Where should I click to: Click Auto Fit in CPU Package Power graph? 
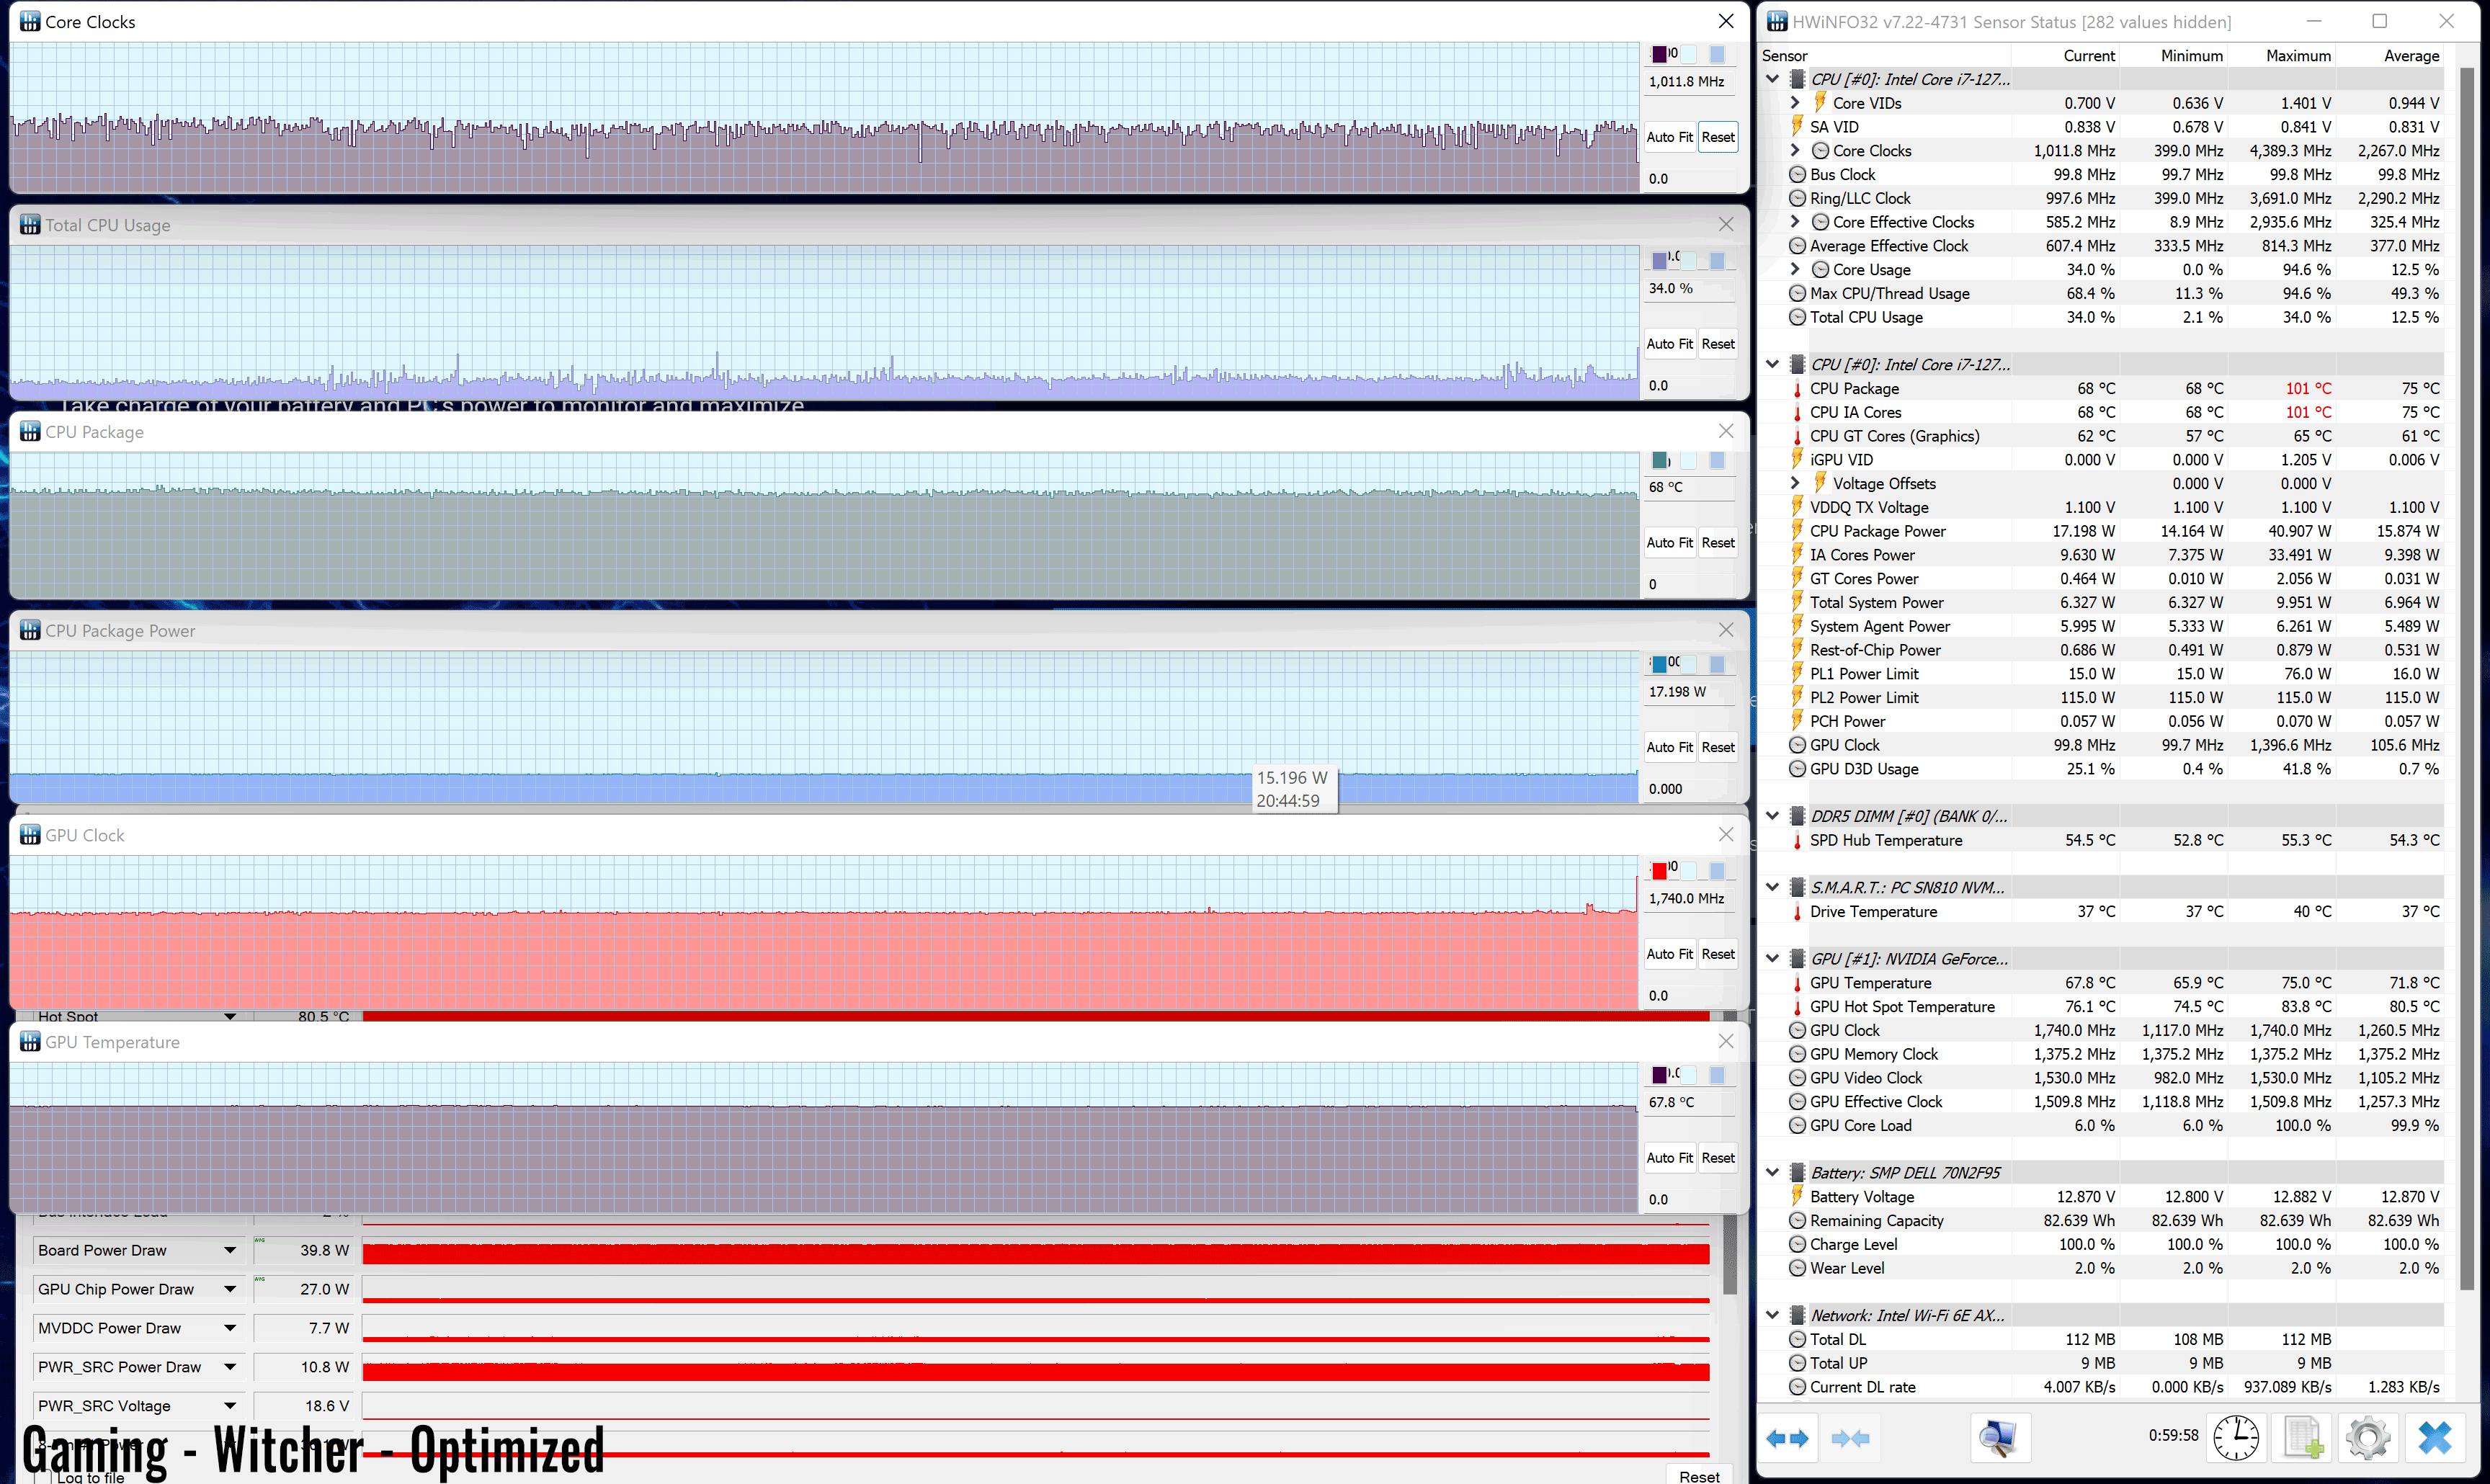pos(1669,747)
